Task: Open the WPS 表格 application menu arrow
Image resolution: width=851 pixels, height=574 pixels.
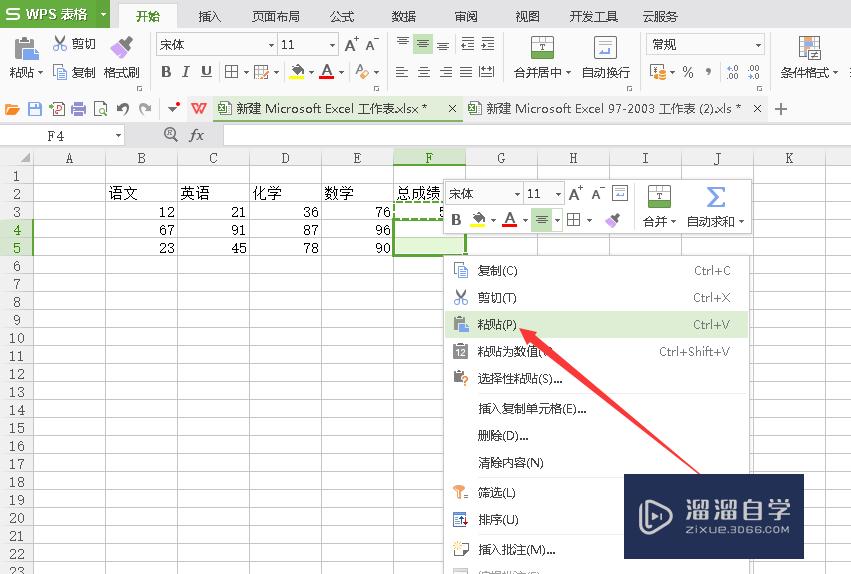Action: tap(103, 14)
